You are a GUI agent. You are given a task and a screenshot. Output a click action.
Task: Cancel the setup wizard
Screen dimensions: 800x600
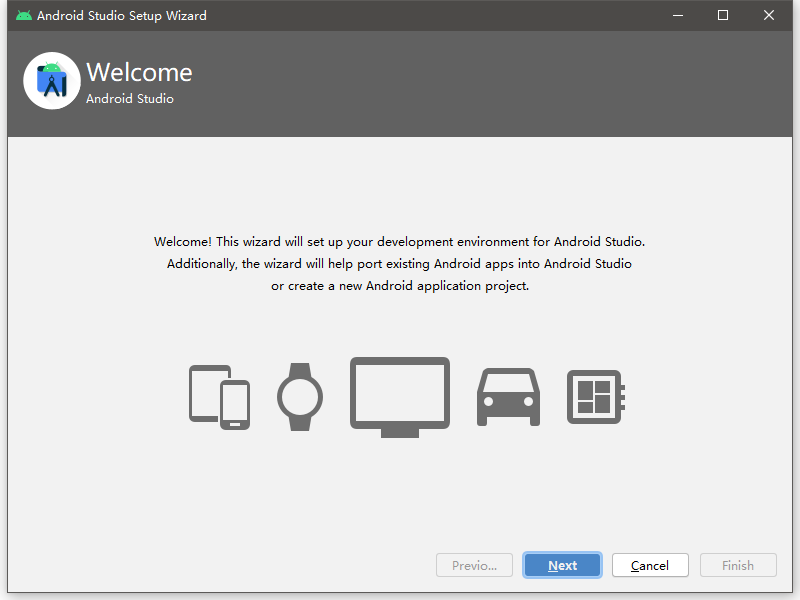[x=650, y=565]
